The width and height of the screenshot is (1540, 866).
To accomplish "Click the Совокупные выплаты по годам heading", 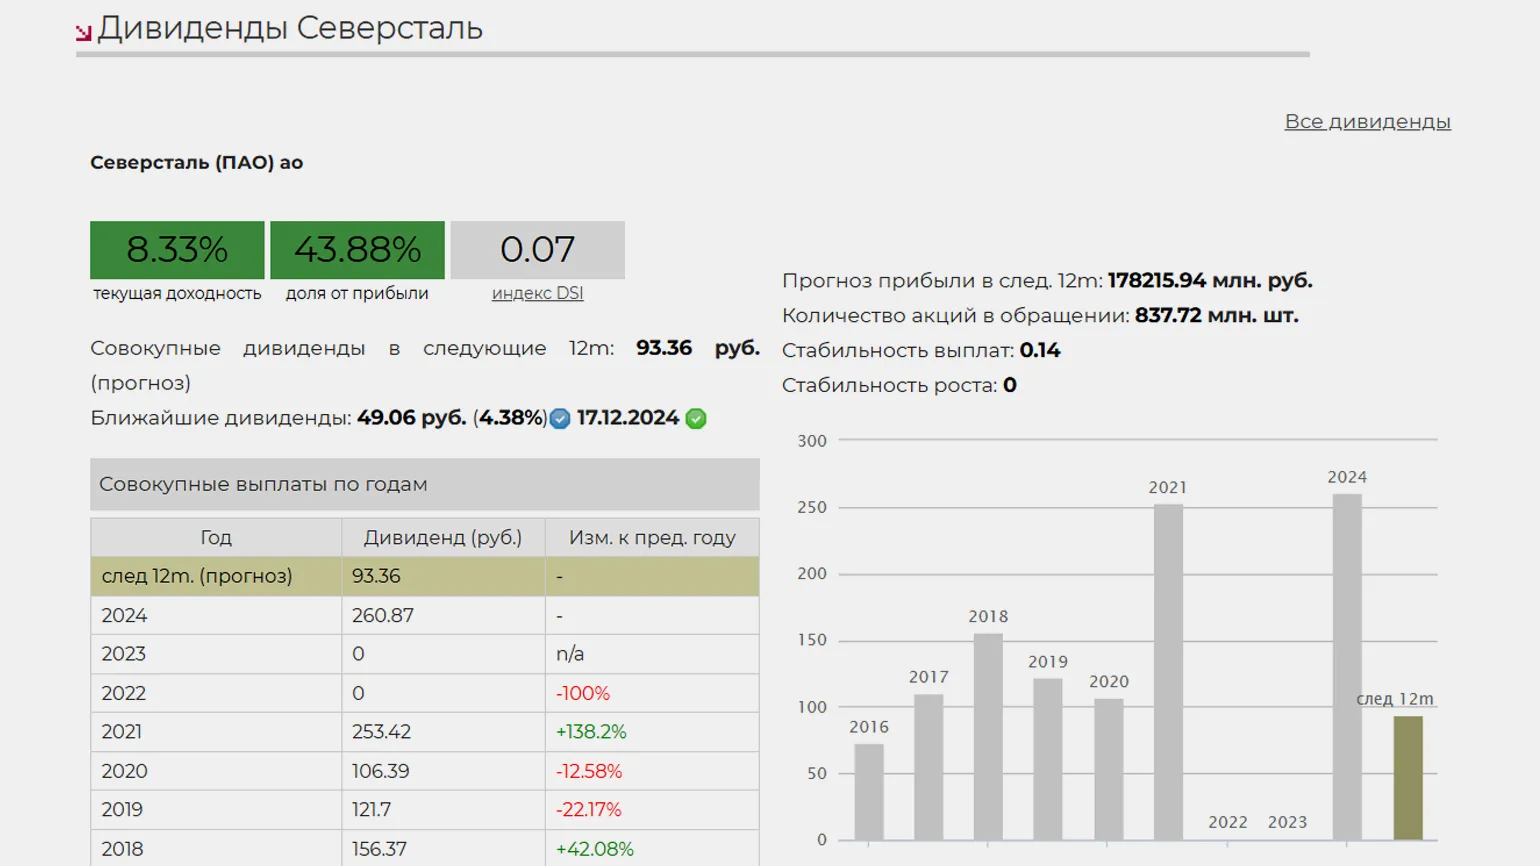I will pos(263,484).
